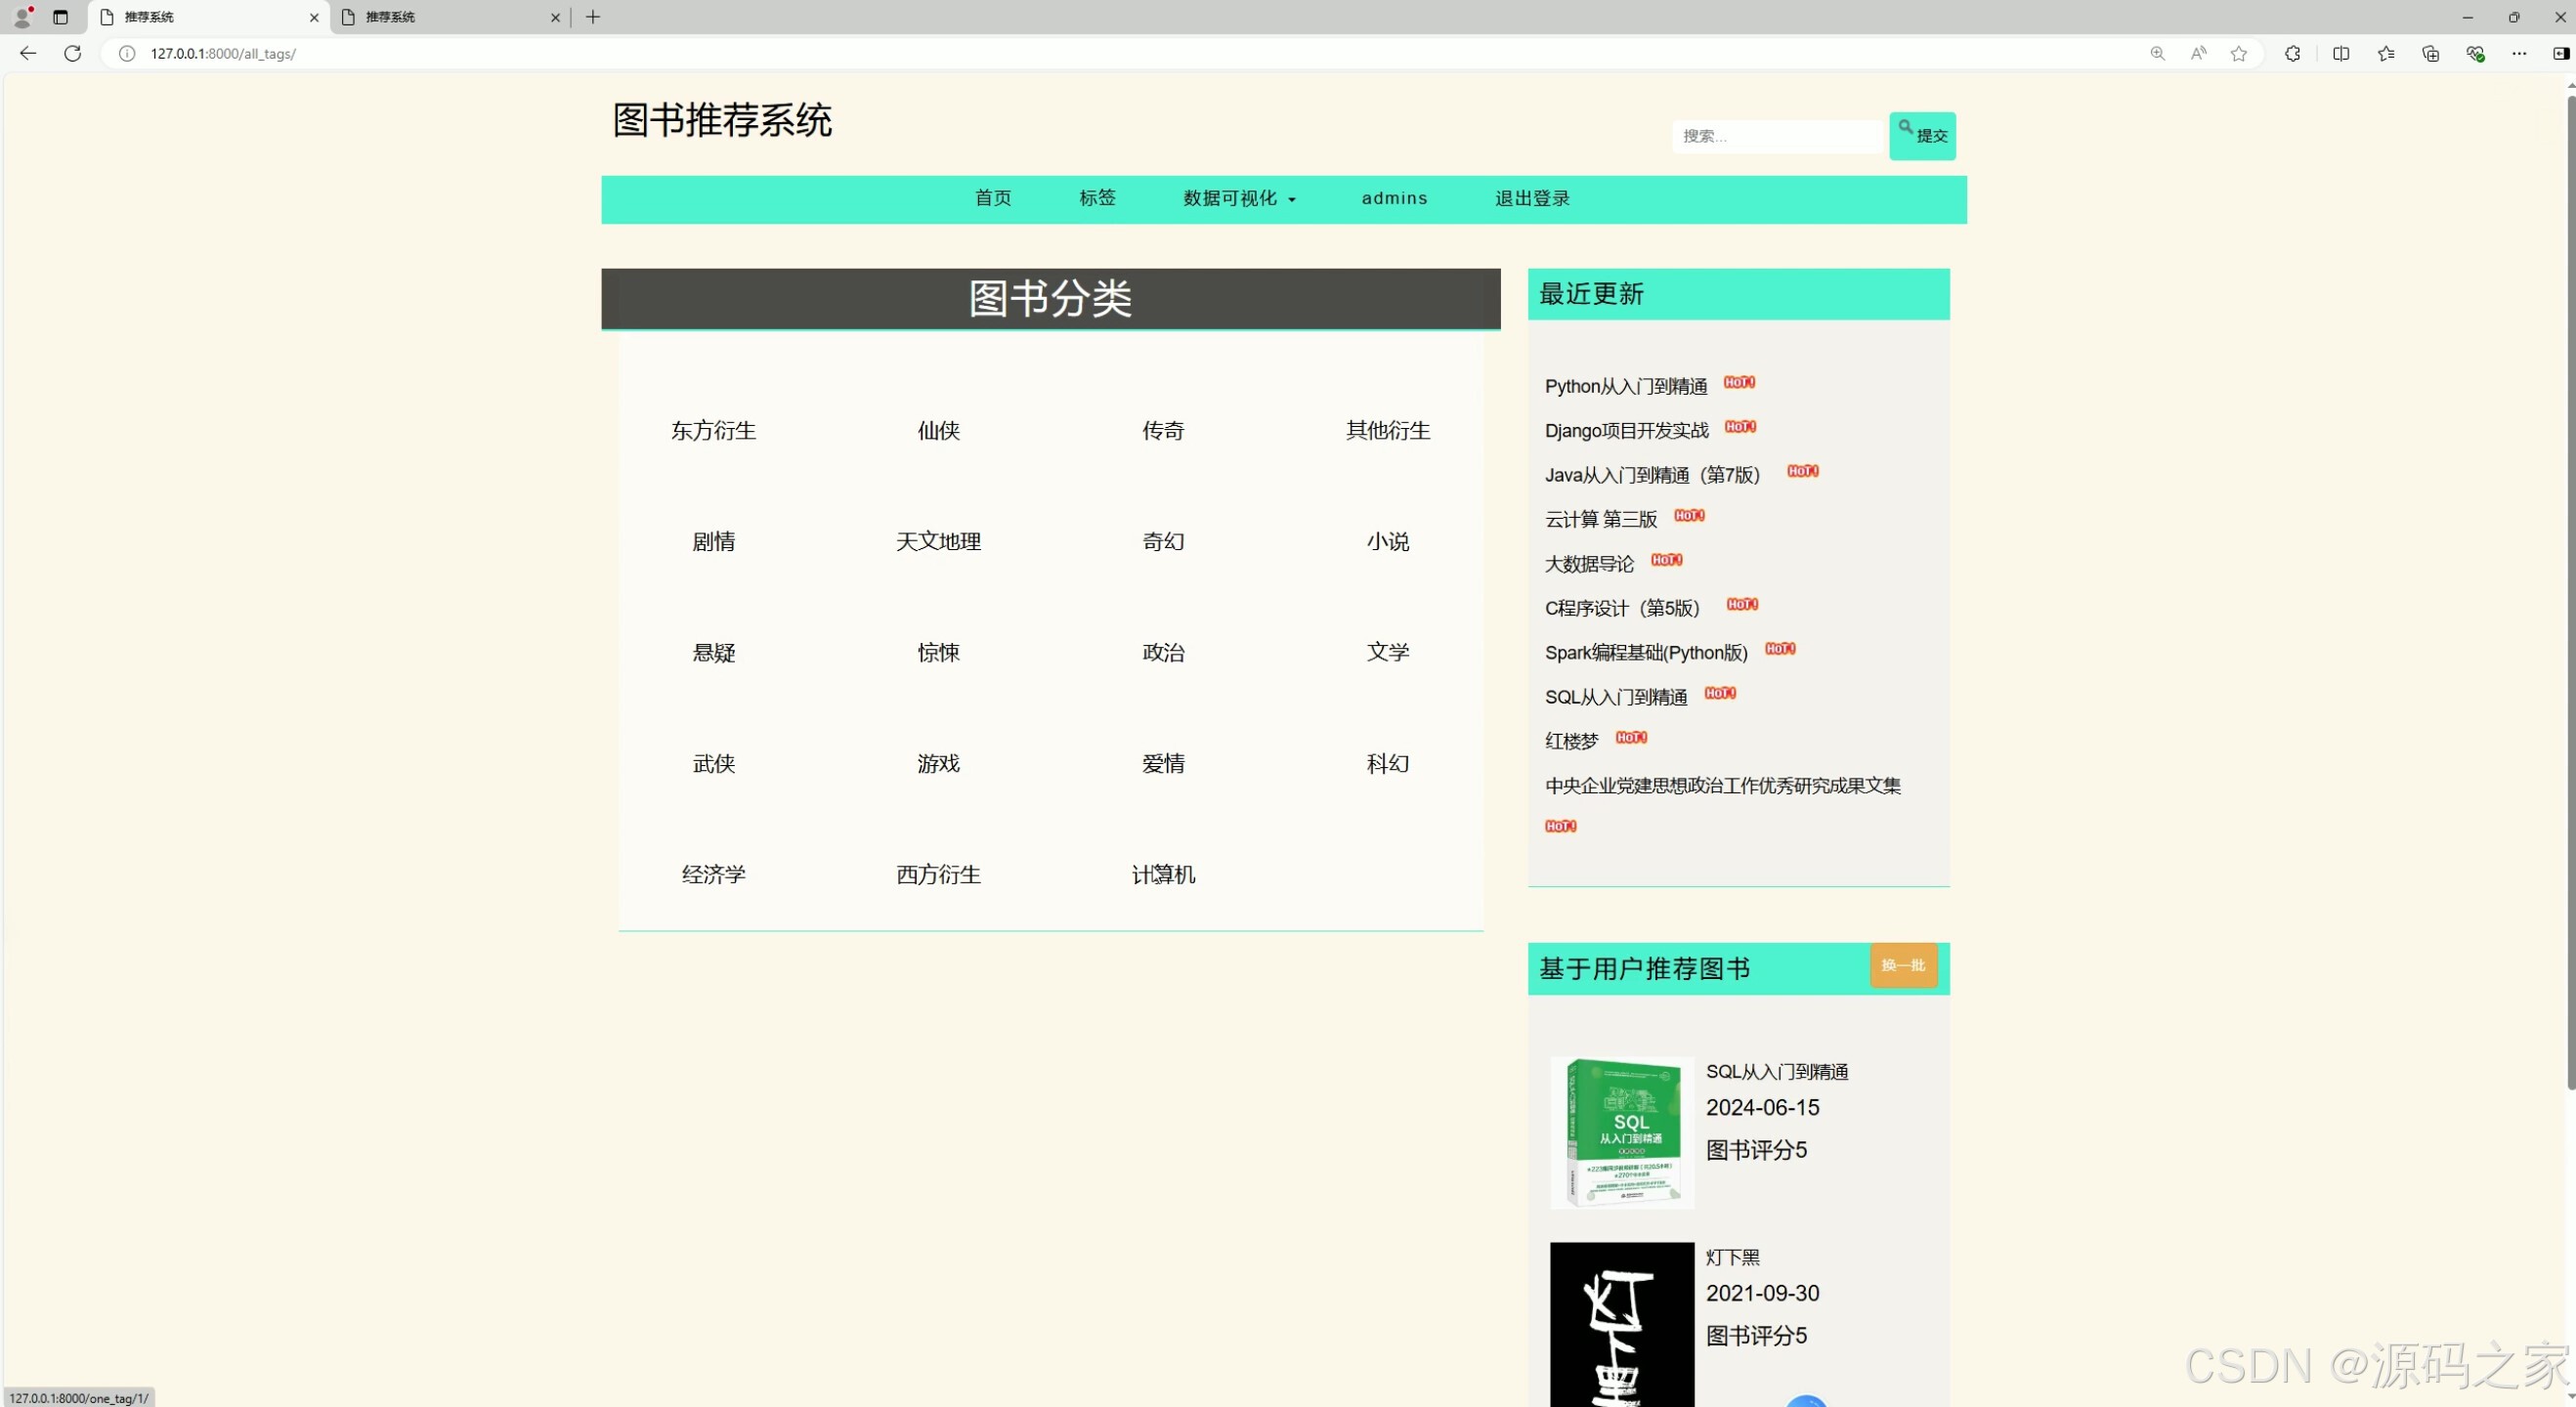
Task: Refresh the current page
Action: 72,53
